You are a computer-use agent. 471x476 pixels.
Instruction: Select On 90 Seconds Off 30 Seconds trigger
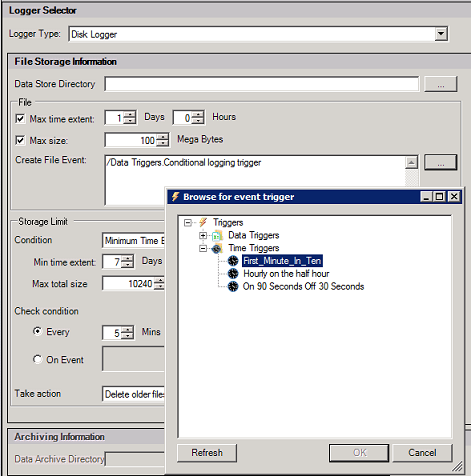pyautogui.click(x=303, y=286)
